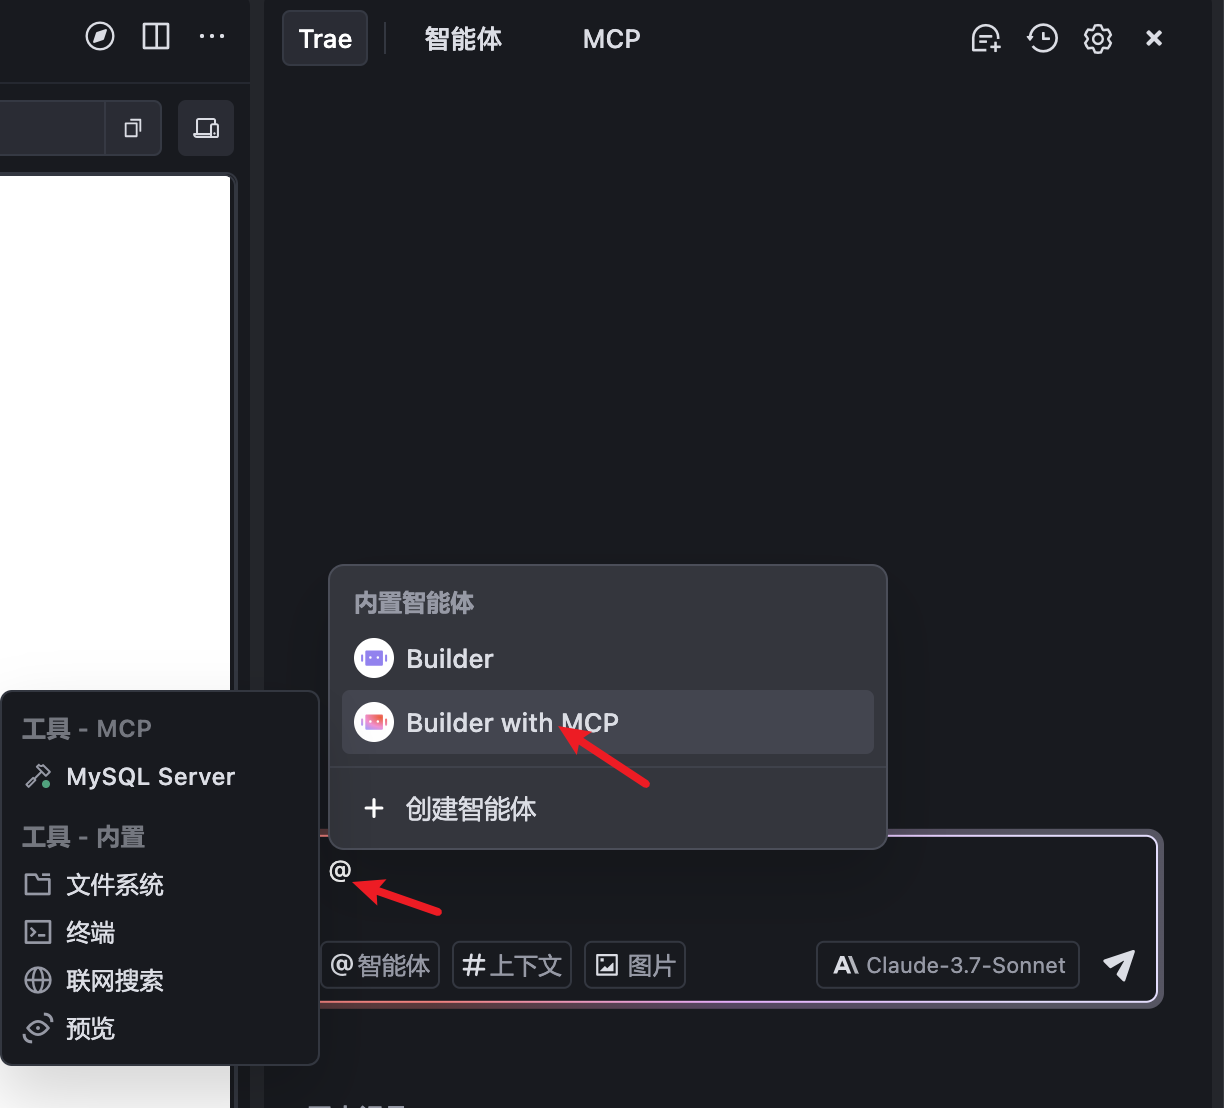The image size is (1224, 1108).
Task: Click the plus icon beside 创建智能体
Action: click(374, 808)
